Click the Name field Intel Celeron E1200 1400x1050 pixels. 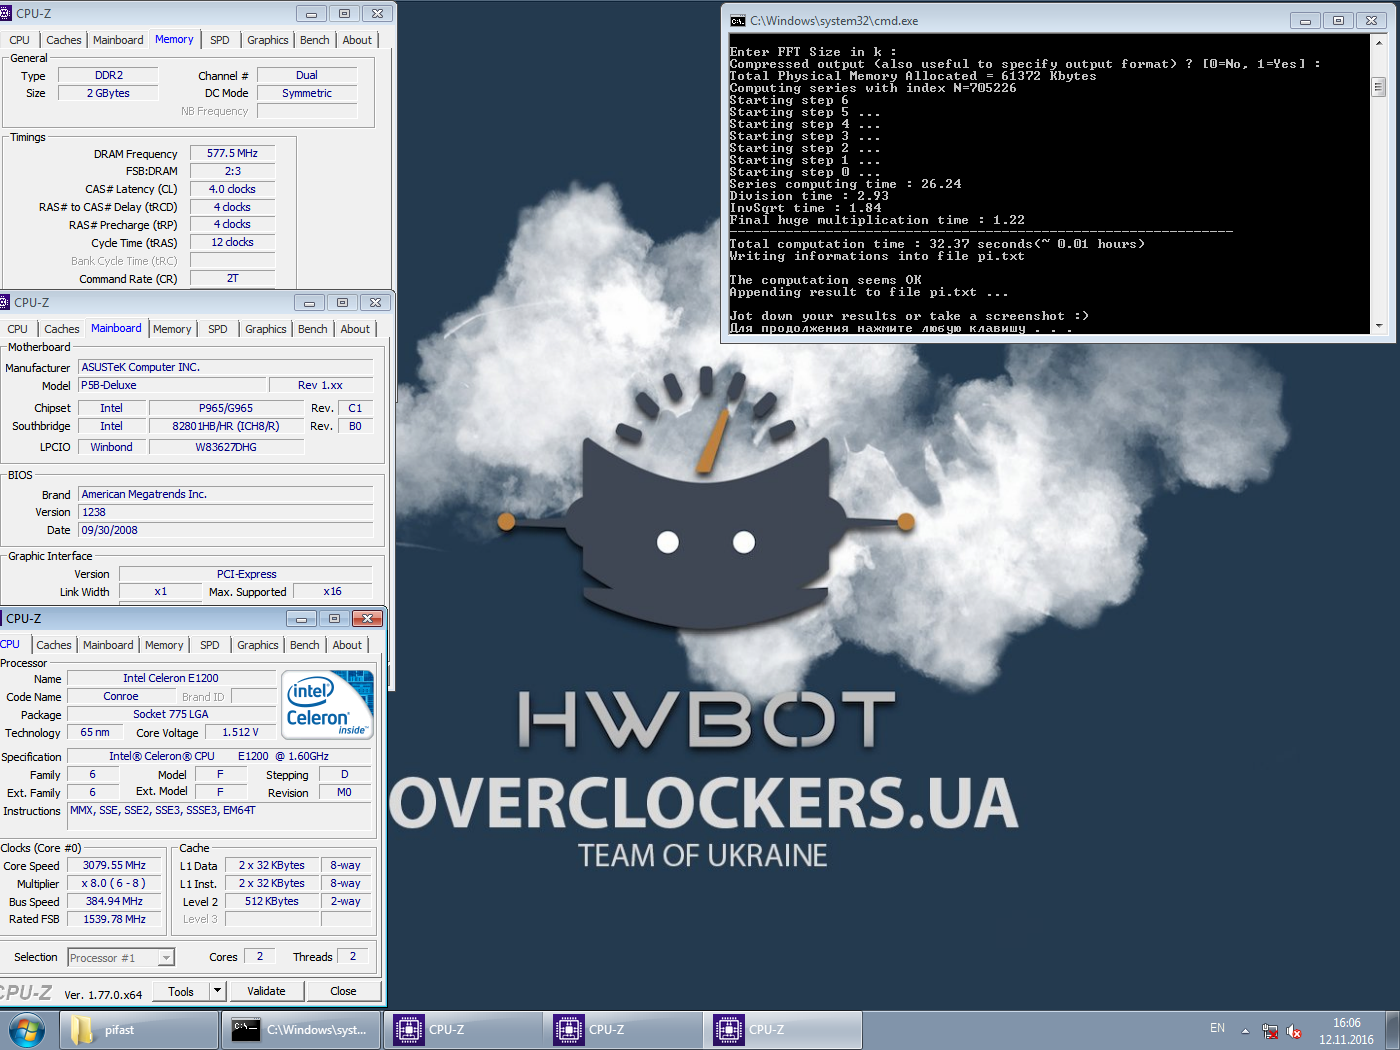[x=170, y=678]
